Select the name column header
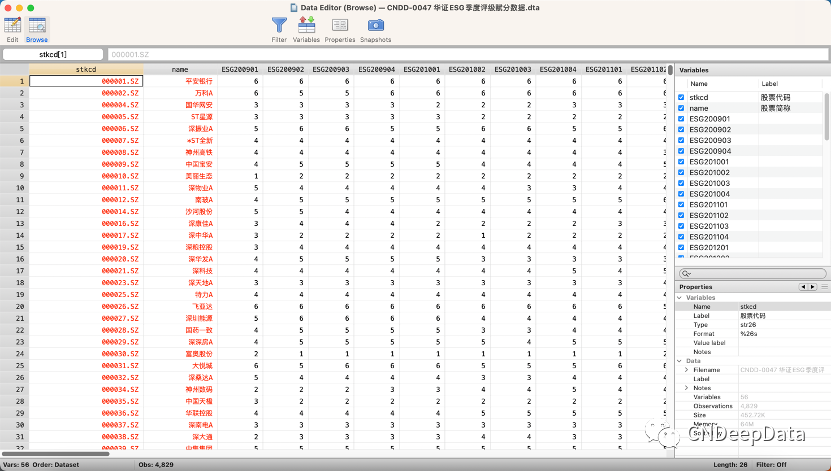Screen dimensions: 832x472 click(180, 69)
